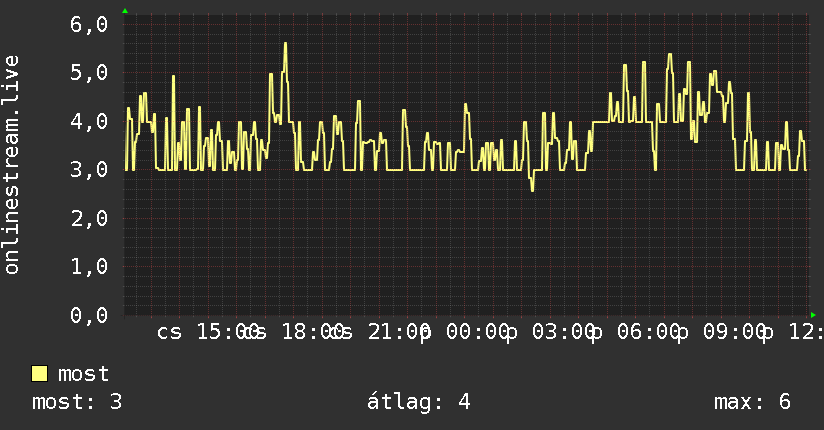Click the 'cs 18:00' time label
824x430 pixels.
point(294,332)
